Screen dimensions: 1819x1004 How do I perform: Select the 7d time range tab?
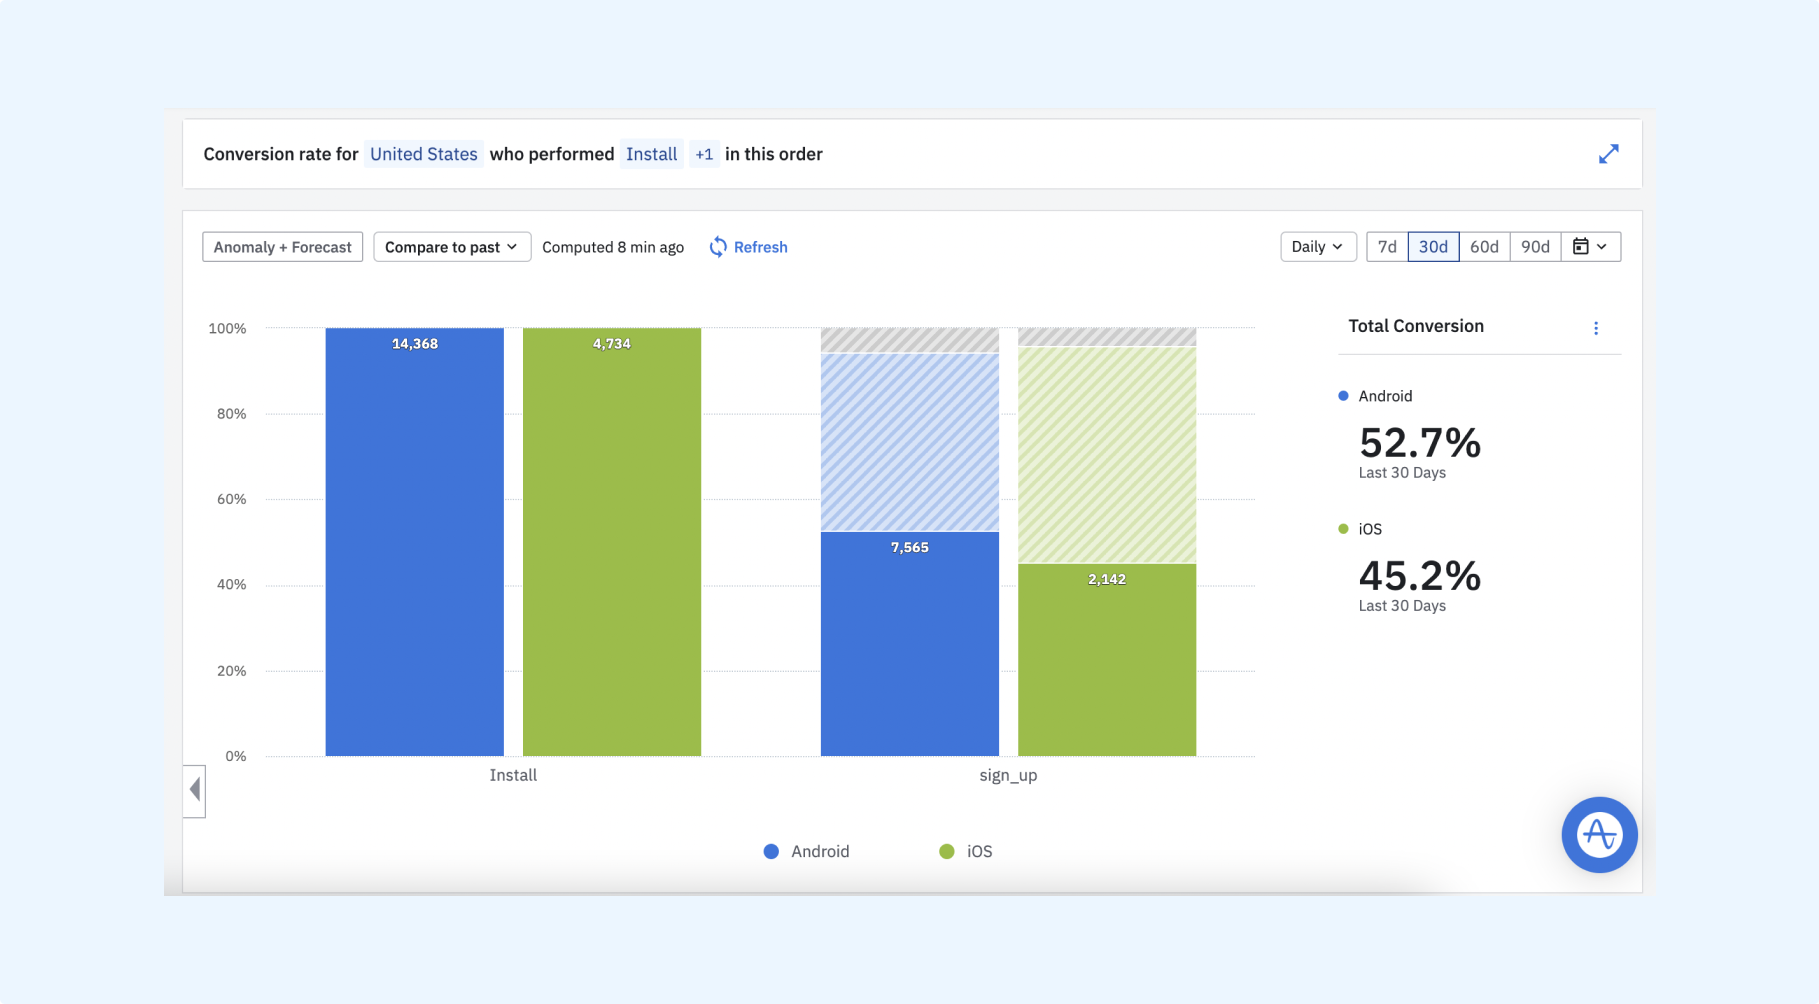1387,247
